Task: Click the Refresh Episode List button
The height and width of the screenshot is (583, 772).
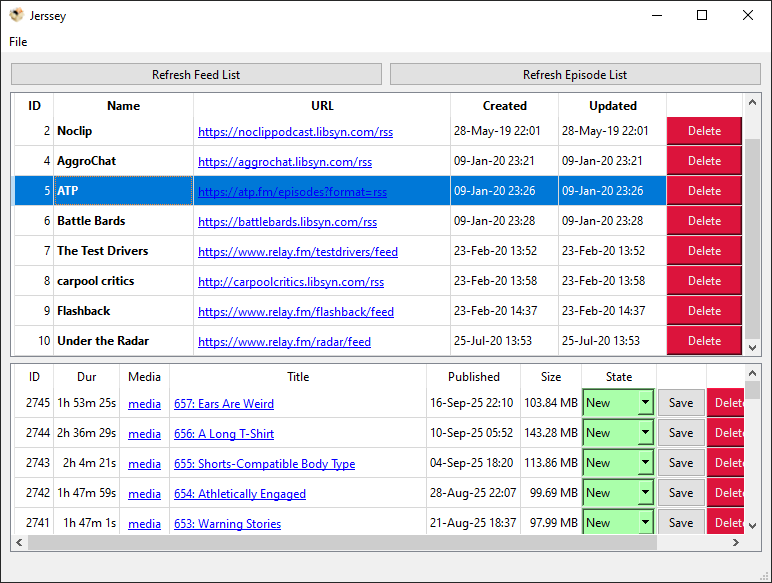Action: coord(575,75)
